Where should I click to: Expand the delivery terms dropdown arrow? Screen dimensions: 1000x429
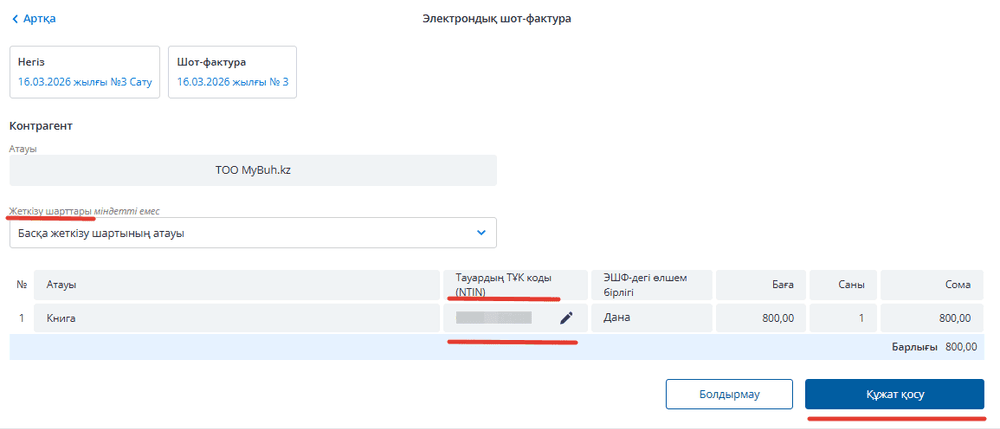click(x=481, y=233)
